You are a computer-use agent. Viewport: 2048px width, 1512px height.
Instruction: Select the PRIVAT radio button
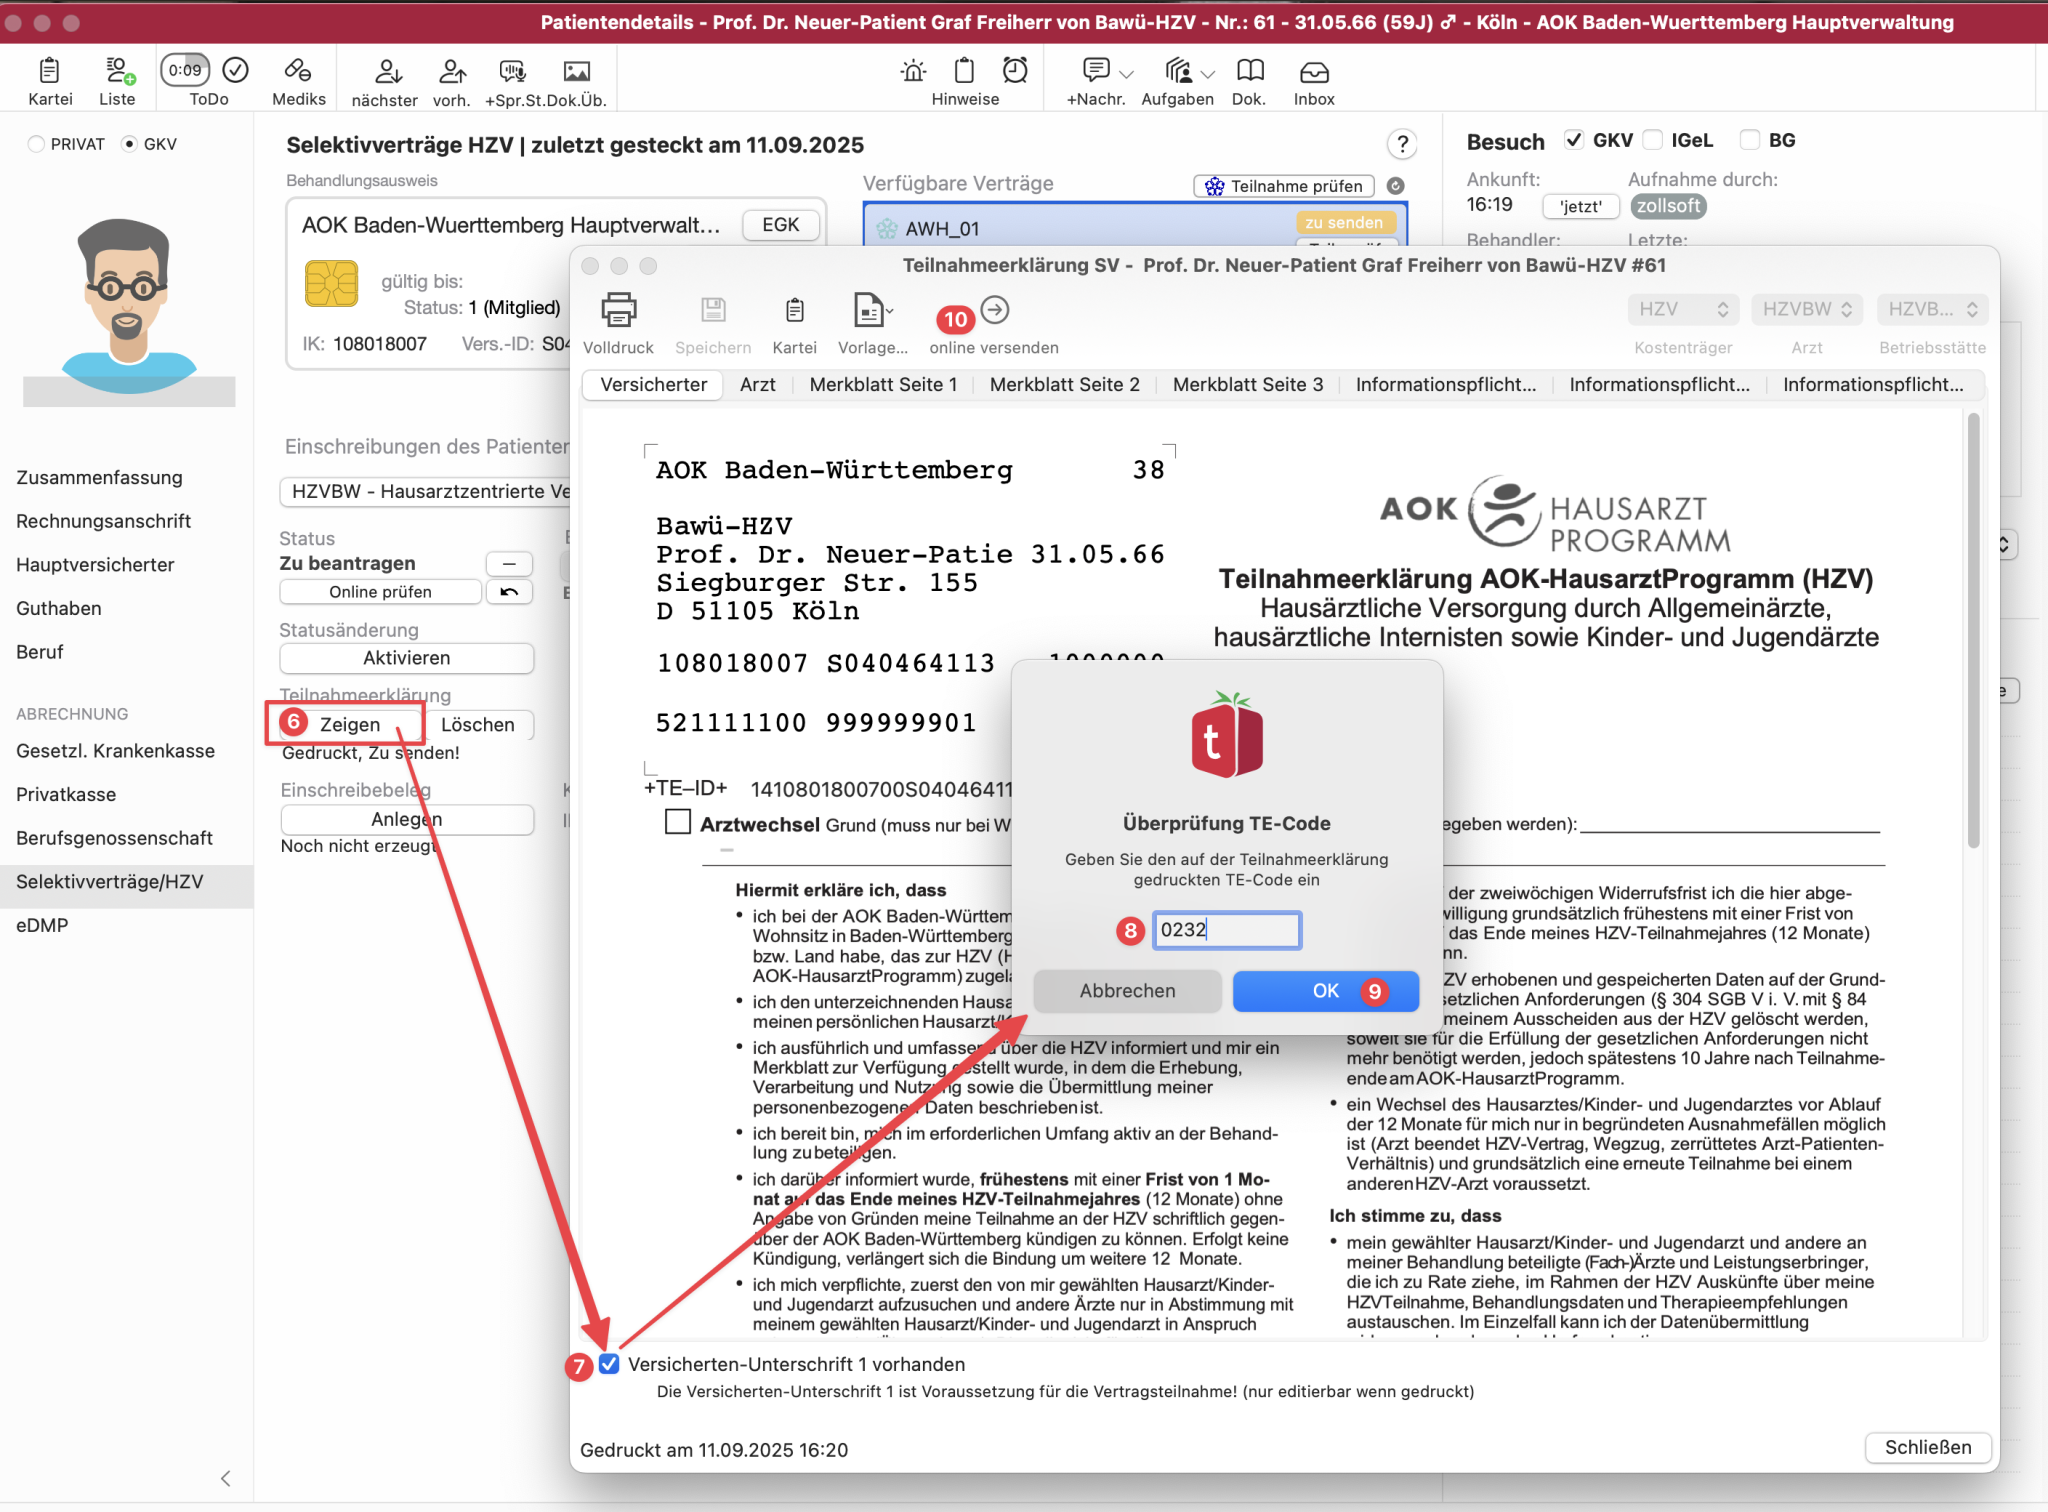click(x=37, y=143)
